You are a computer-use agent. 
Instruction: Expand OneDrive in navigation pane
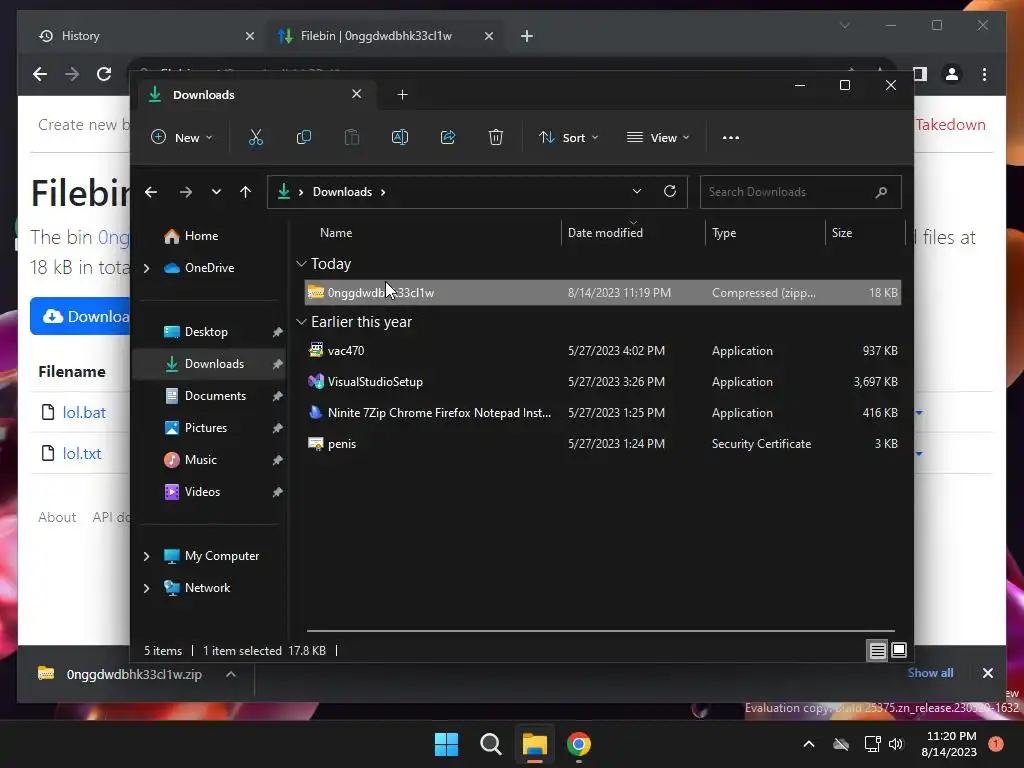(147, 268)
